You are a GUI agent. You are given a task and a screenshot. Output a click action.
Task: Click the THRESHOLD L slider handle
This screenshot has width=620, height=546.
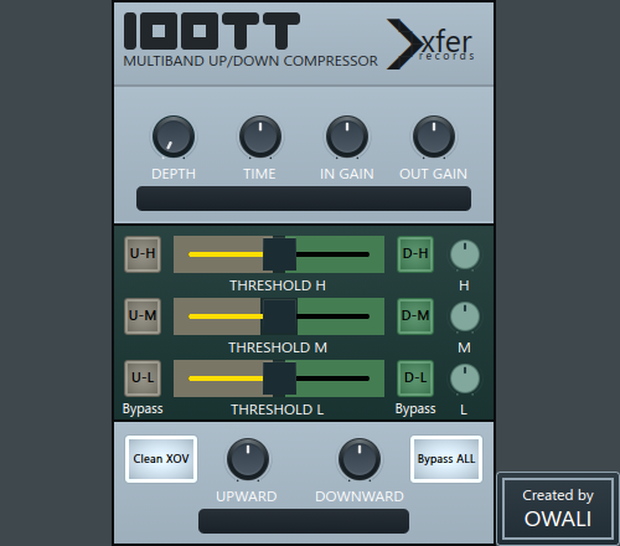[279, 378]
